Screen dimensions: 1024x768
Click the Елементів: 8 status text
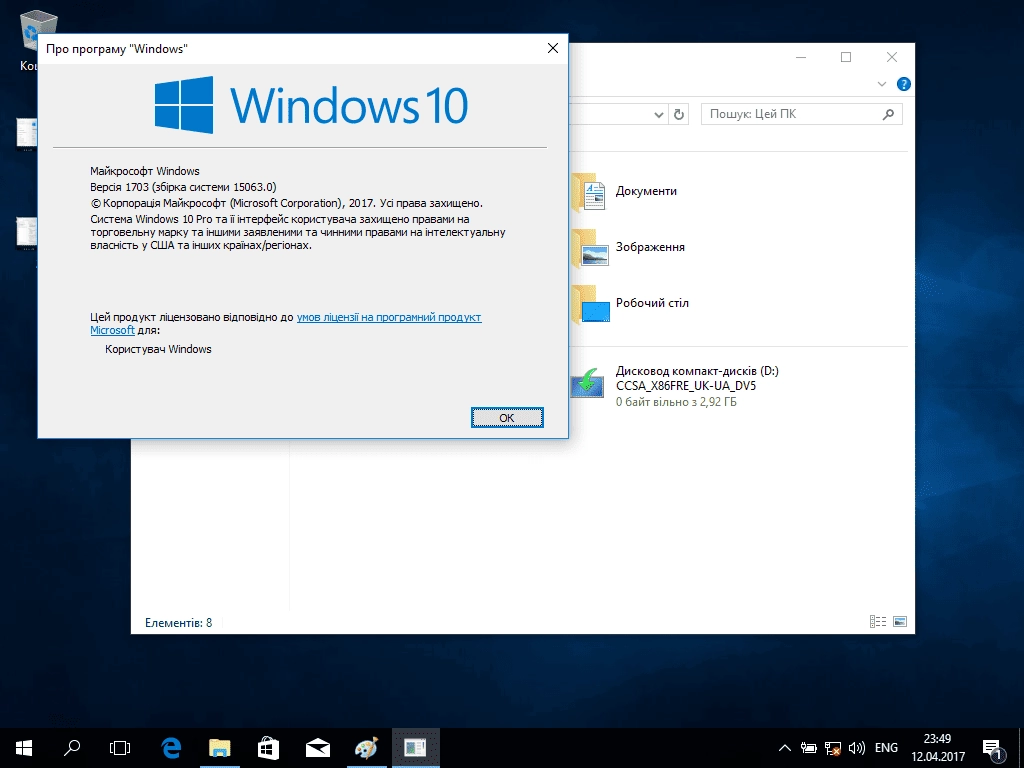(x=178, y=623)
